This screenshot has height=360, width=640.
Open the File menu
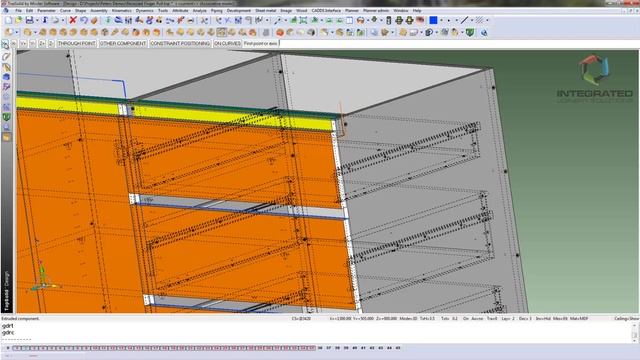[x=18, y=11]
